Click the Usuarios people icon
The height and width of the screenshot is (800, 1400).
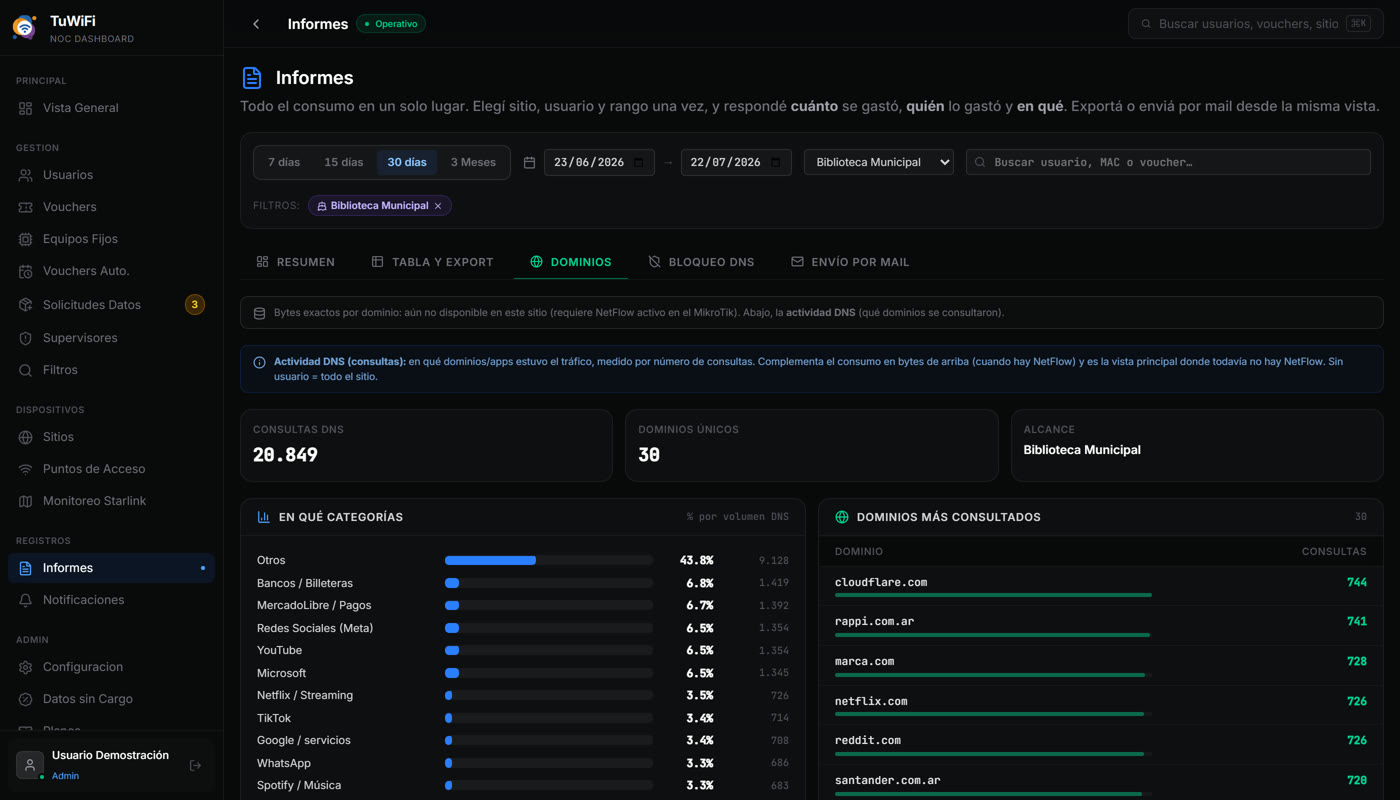tap(26, 175)
